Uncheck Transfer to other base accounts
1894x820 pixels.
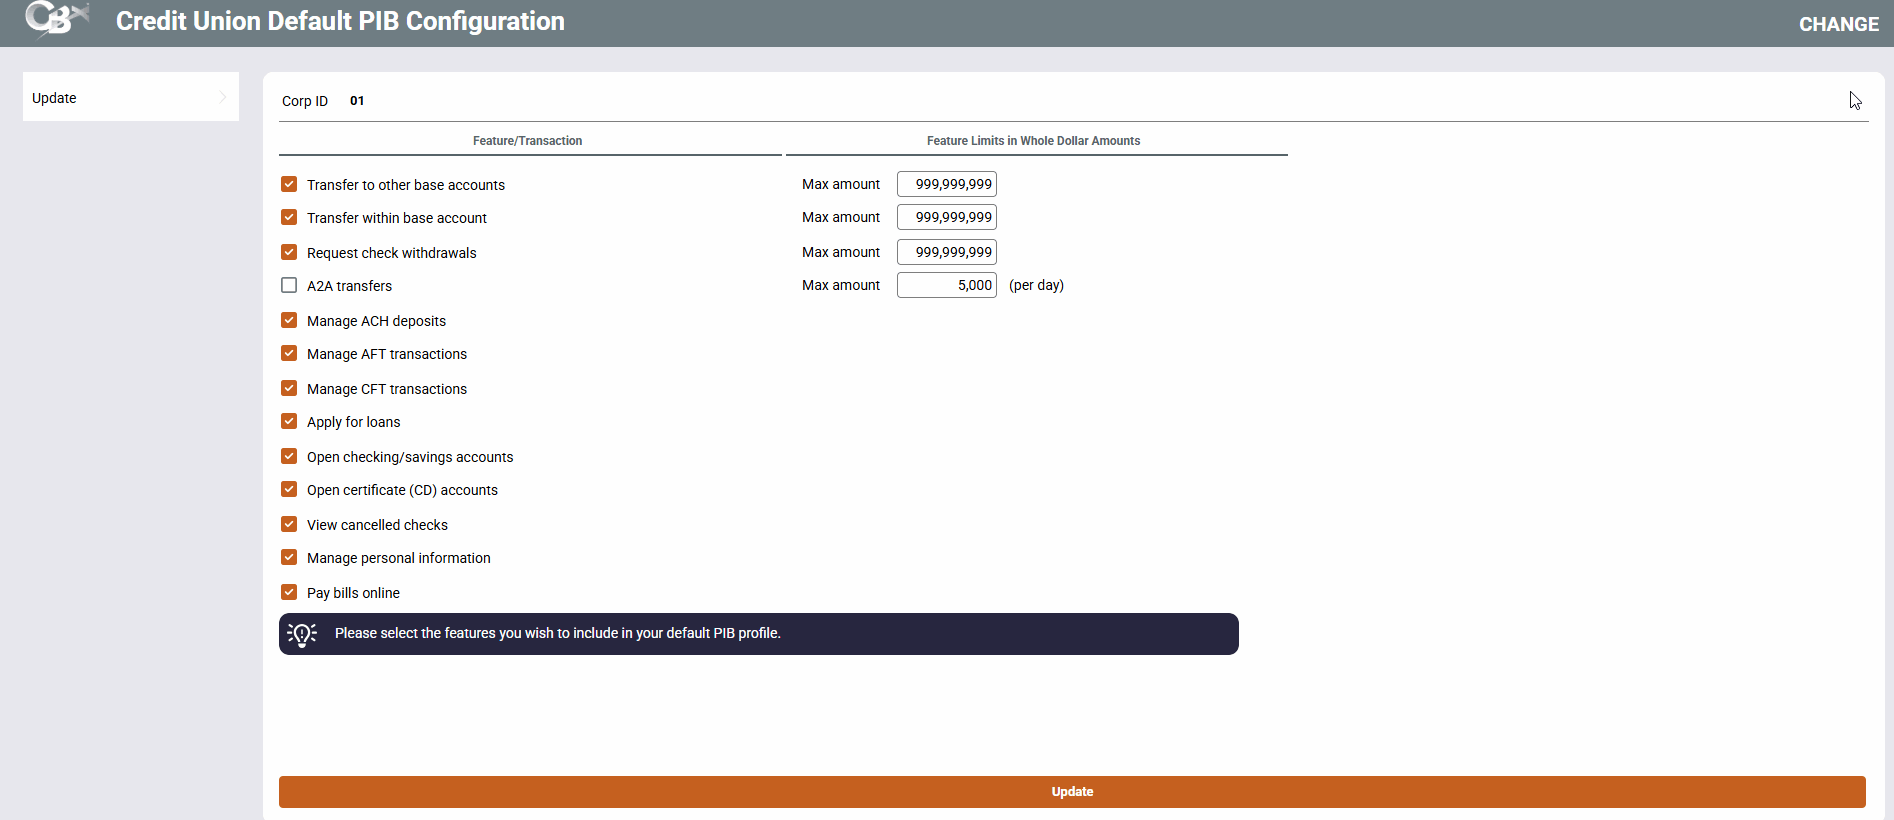point(289,184)
